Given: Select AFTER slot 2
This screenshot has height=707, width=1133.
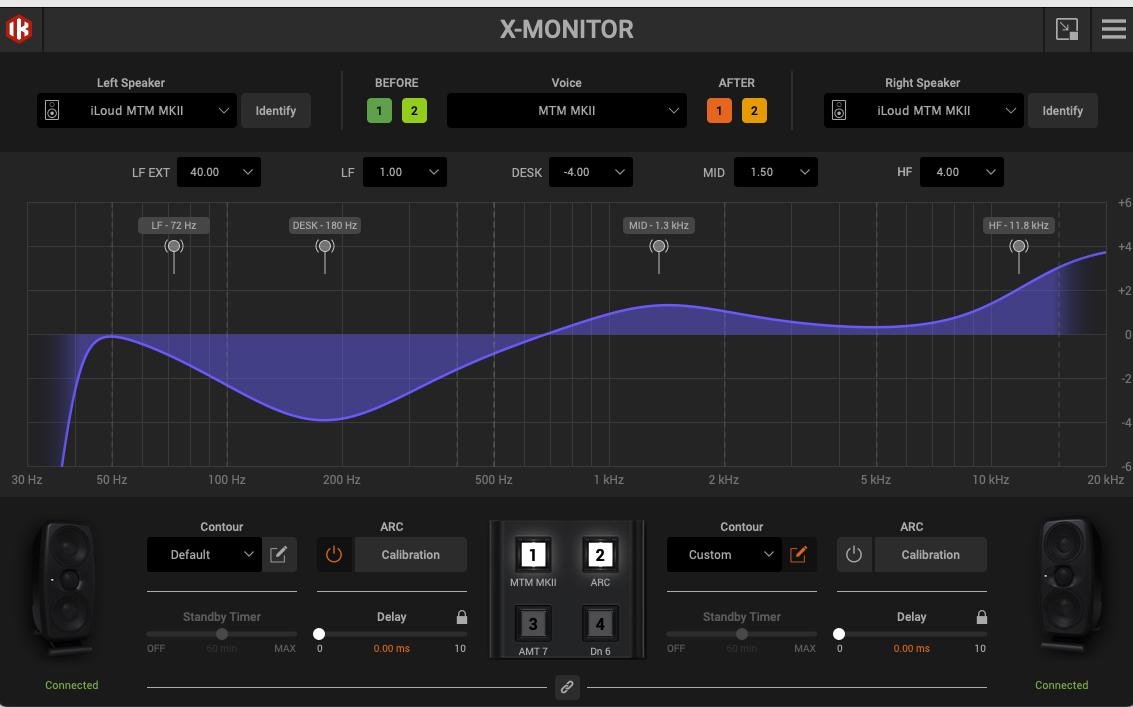Looking at the screenshot, I should (x=754, y=111).
